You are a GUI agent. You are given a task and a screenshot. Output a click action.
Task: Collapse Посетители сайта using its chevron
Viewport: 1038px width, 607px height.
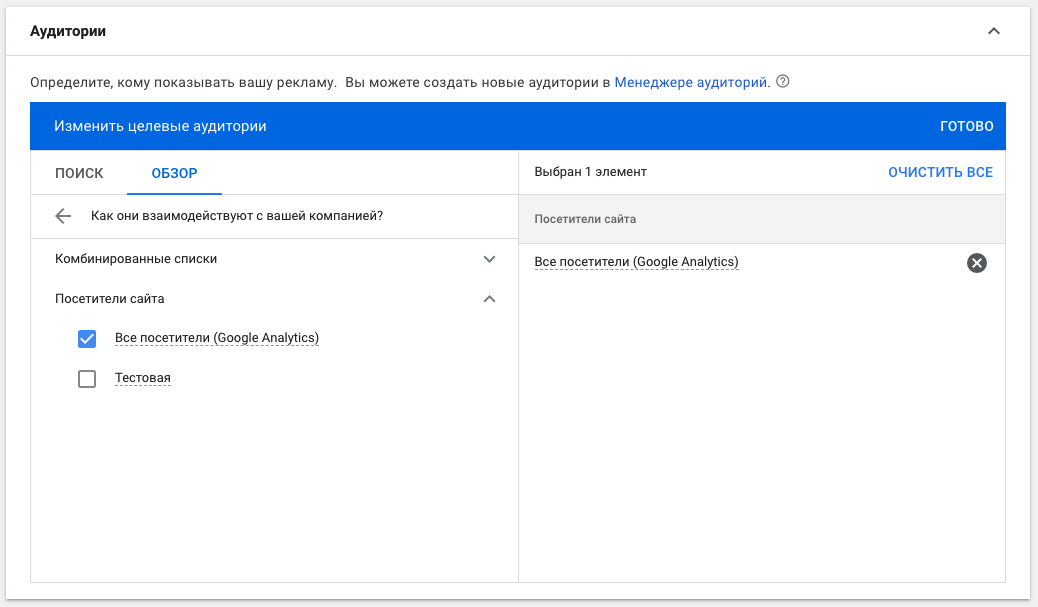489,299
